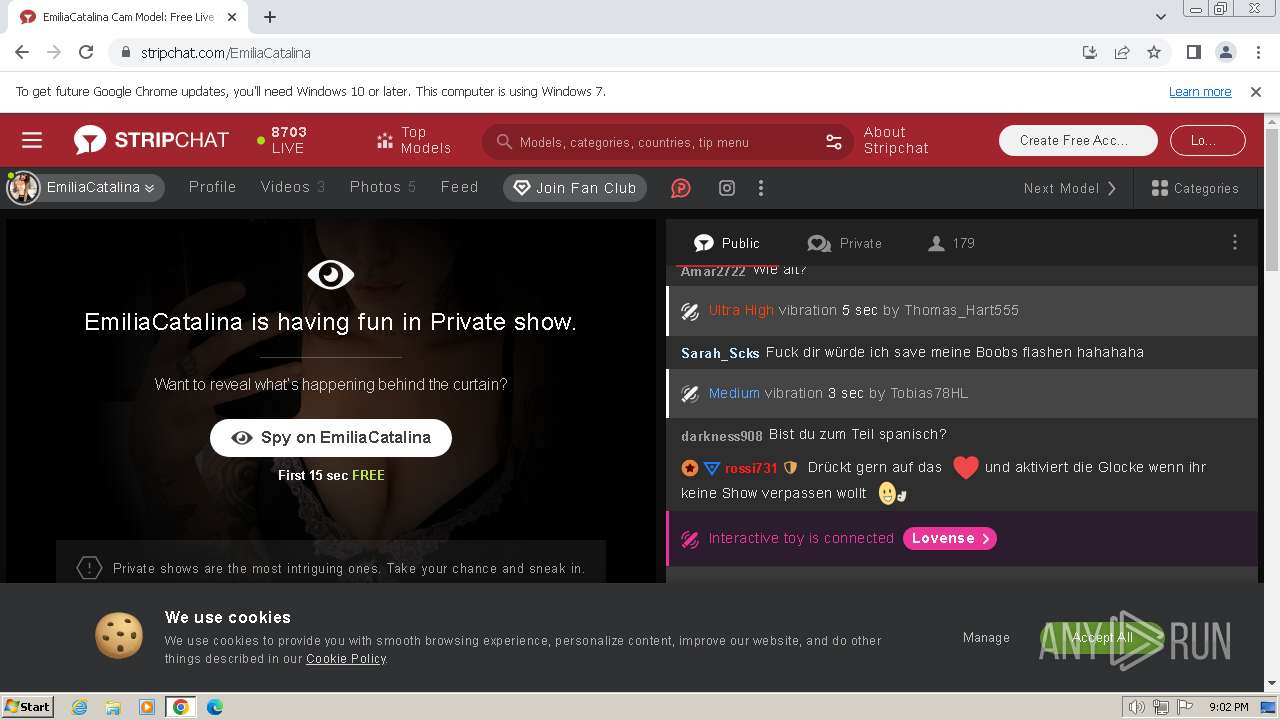Click the red heart in rossi731 message
Screen dimensions: 1280x720
click(x=965, y=467)
